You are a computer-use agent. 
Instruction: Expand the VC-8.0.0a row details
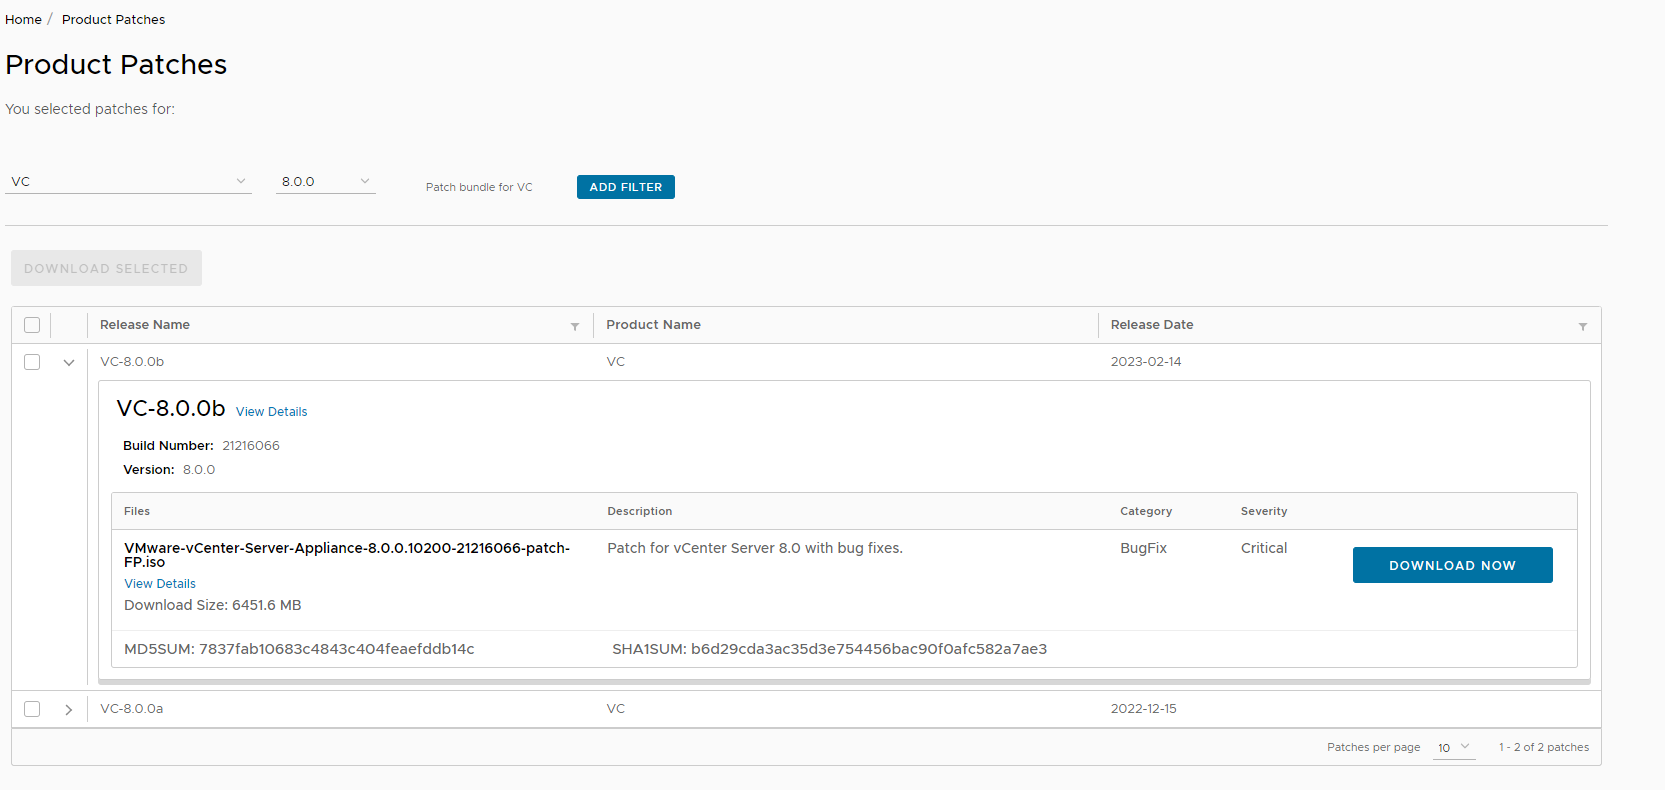tap(69, 710)
